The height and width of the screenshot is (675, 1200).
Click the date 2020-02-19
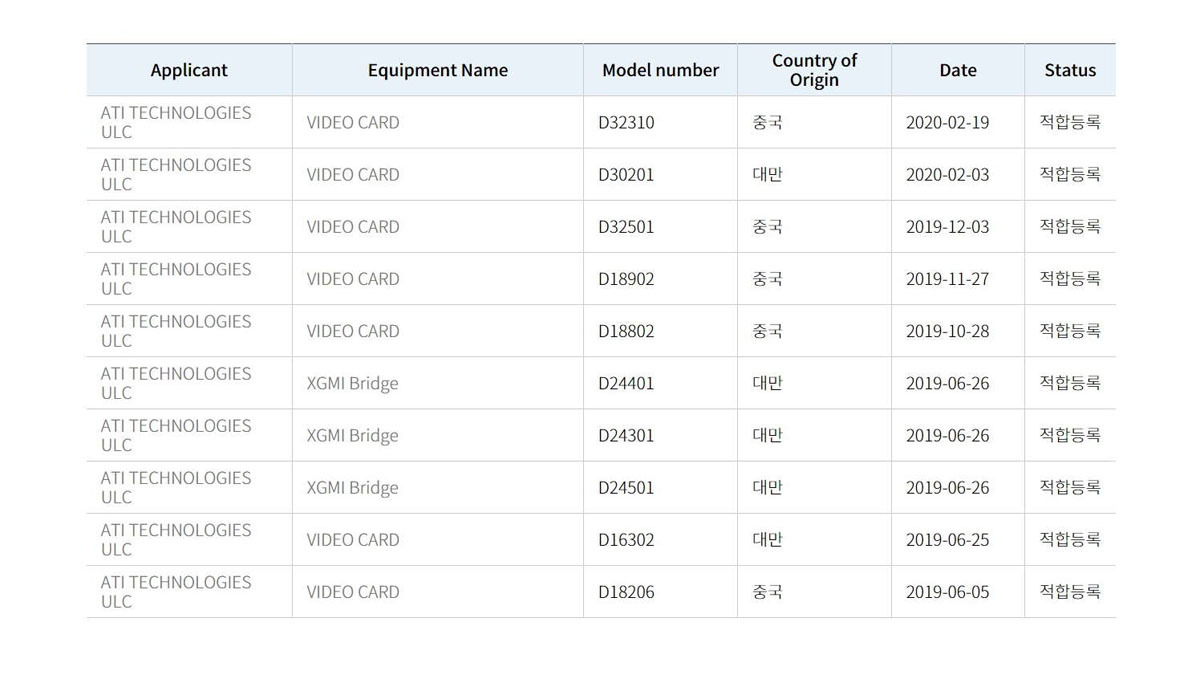[x=947, y=123]
